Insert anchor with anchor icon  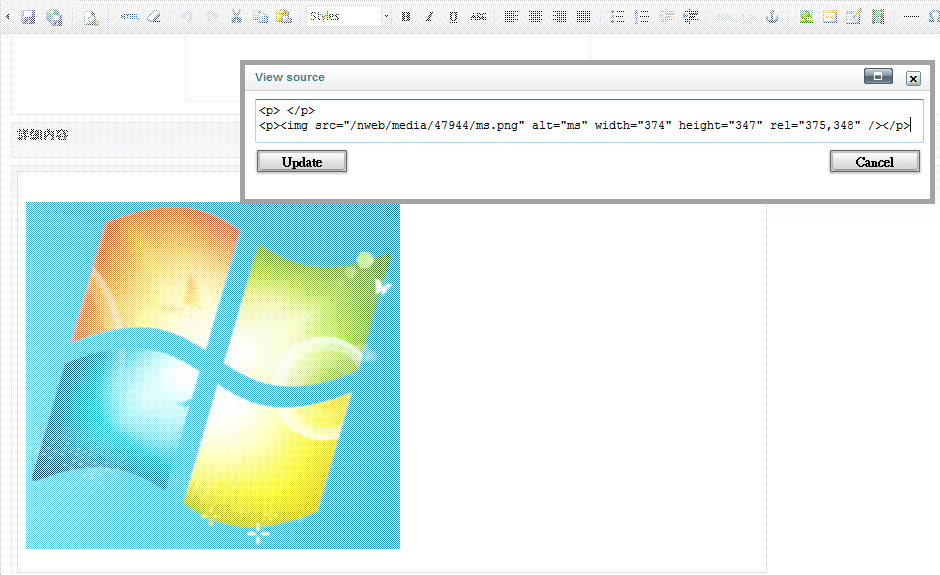(772, 17)
